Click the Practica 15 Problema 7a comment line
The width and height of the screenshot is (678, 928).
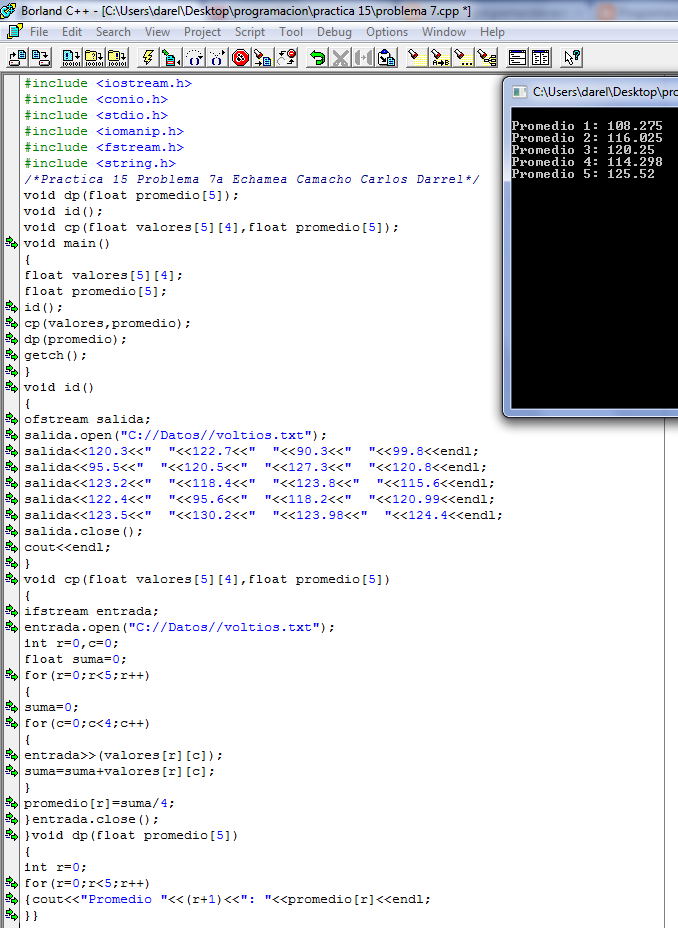point(251,179)
